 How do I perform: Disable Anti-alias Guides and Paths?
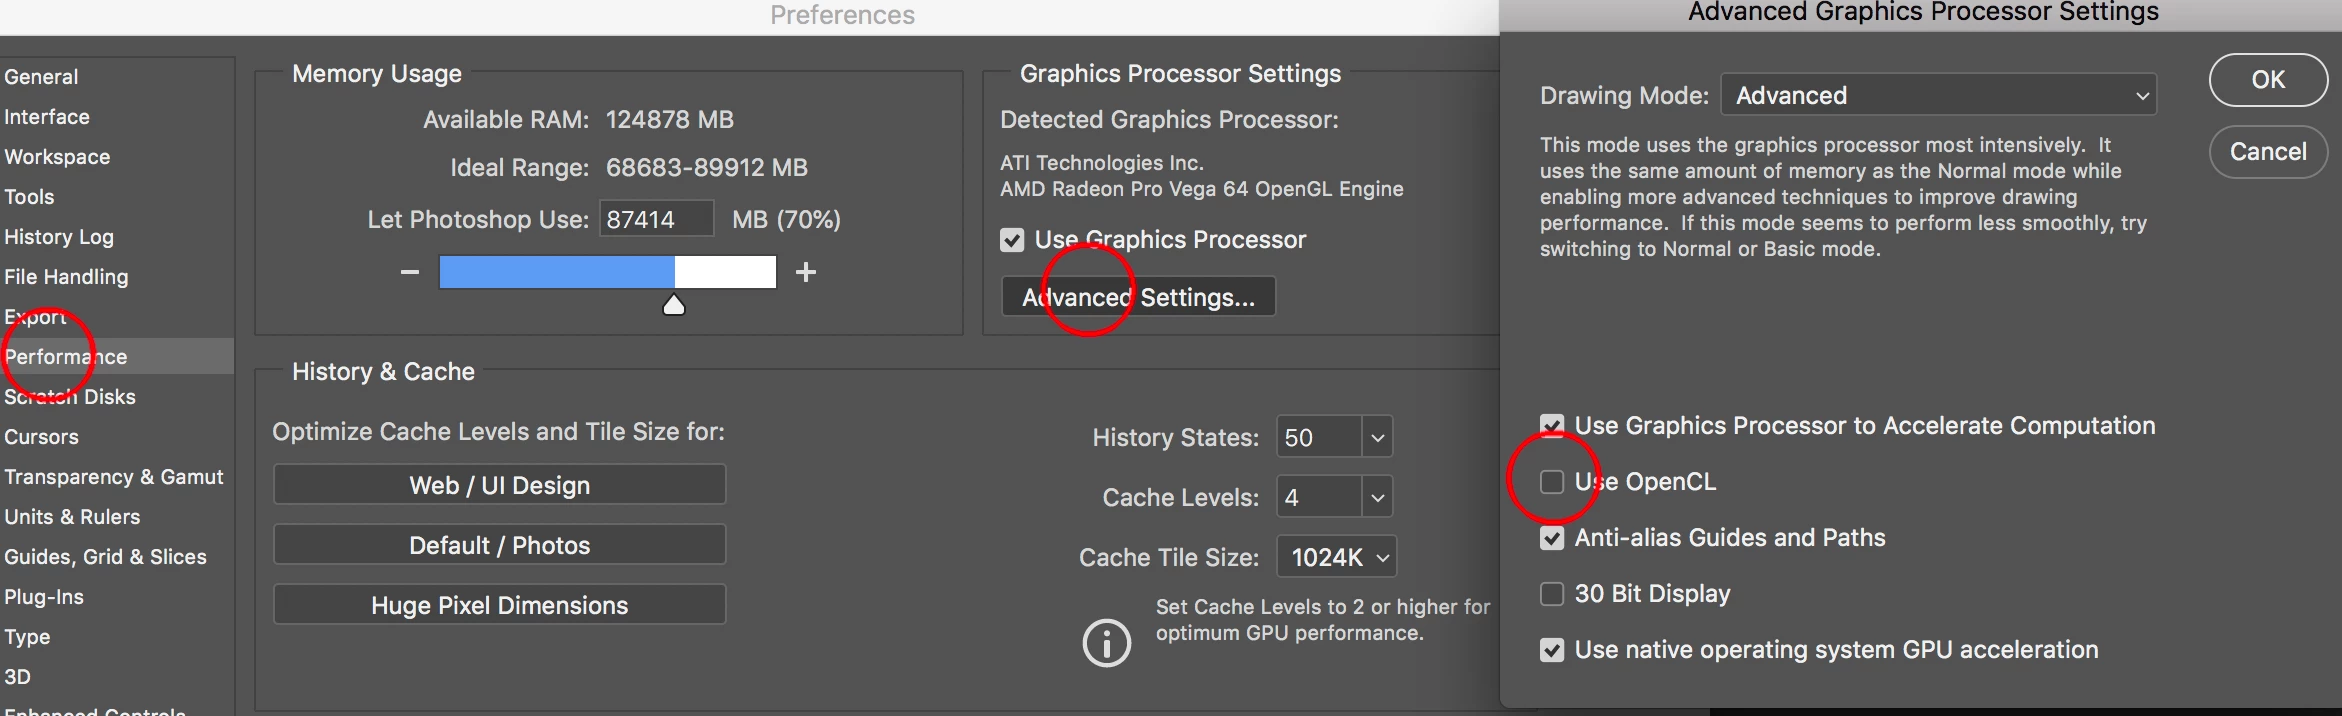[1552, 538]
